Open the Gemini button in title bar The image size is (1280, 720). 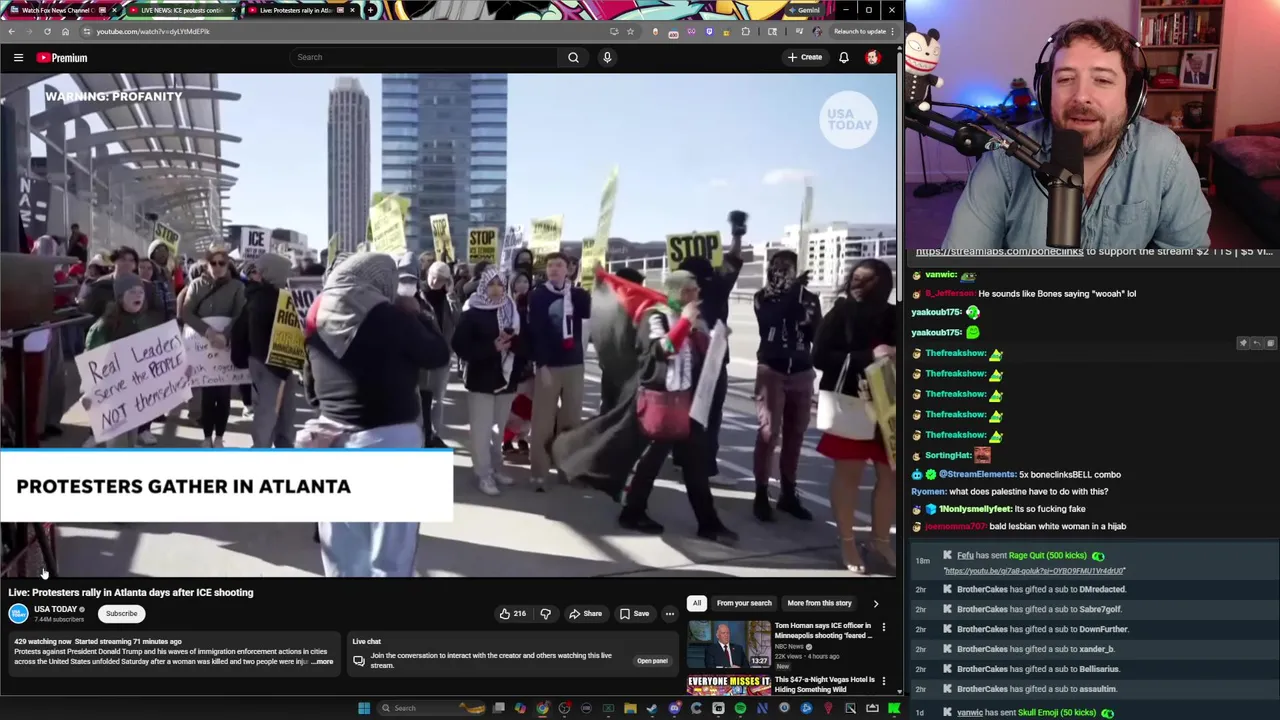pyautogui.click(x=803, y=10)
